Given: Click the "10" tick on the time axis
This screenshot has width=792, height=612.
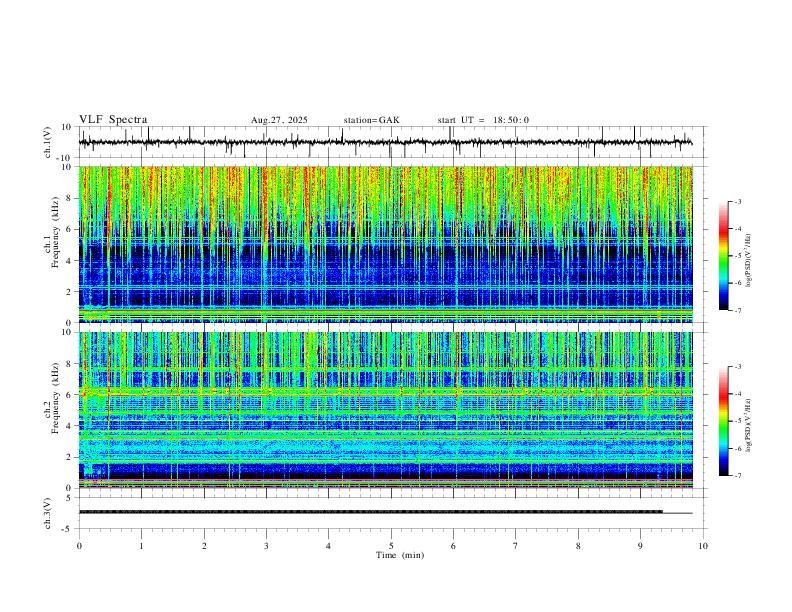Looking at the screenshot, I should click(x=703, y=546).
